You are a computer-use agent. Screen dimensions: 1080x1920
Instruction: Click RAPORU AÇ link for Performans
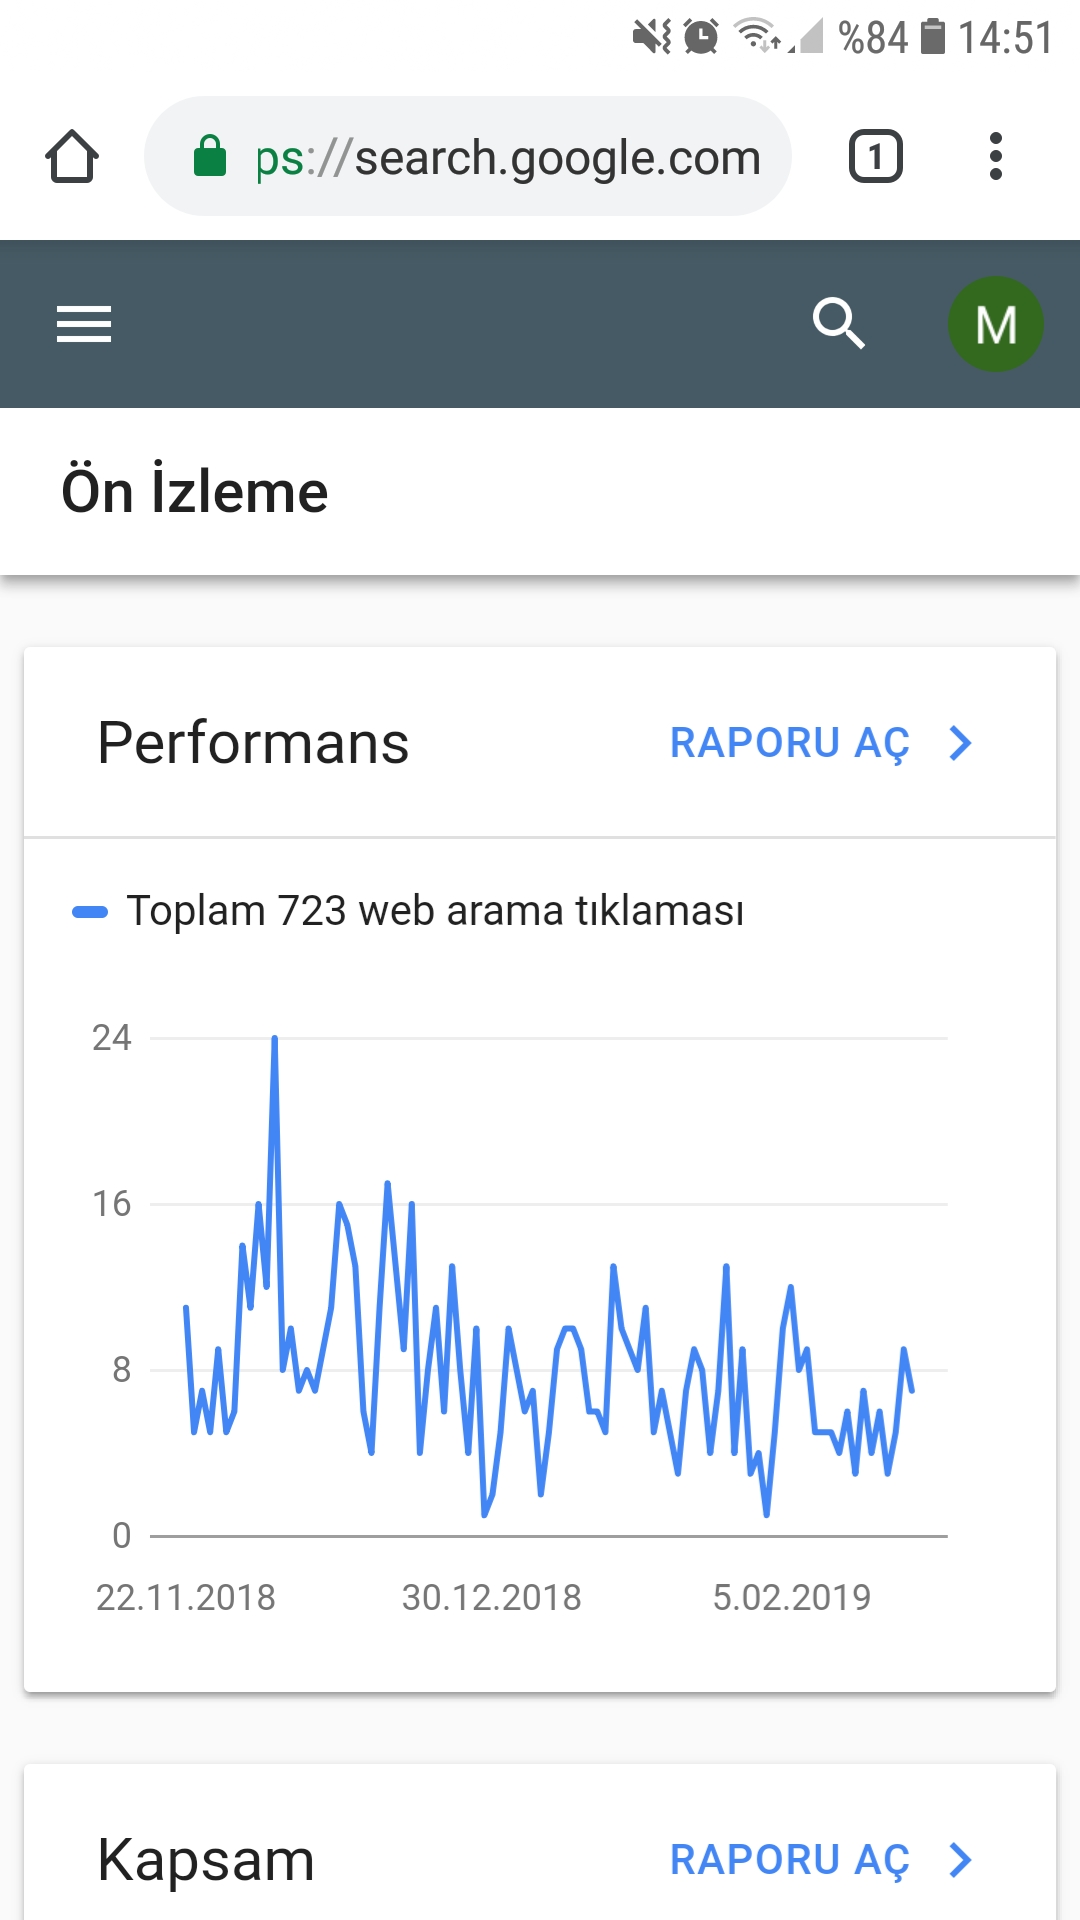point(790,743)
